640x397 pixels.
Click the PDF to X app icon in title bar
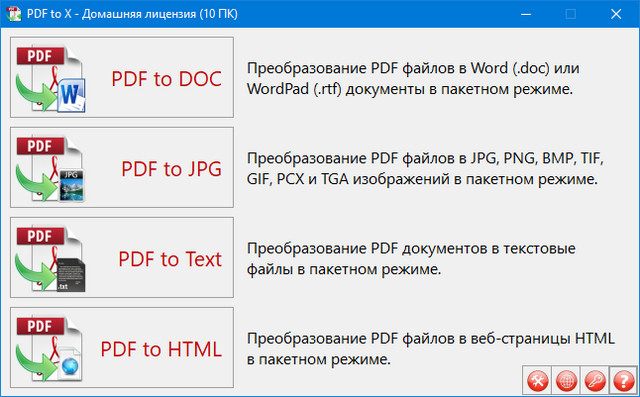13,13
